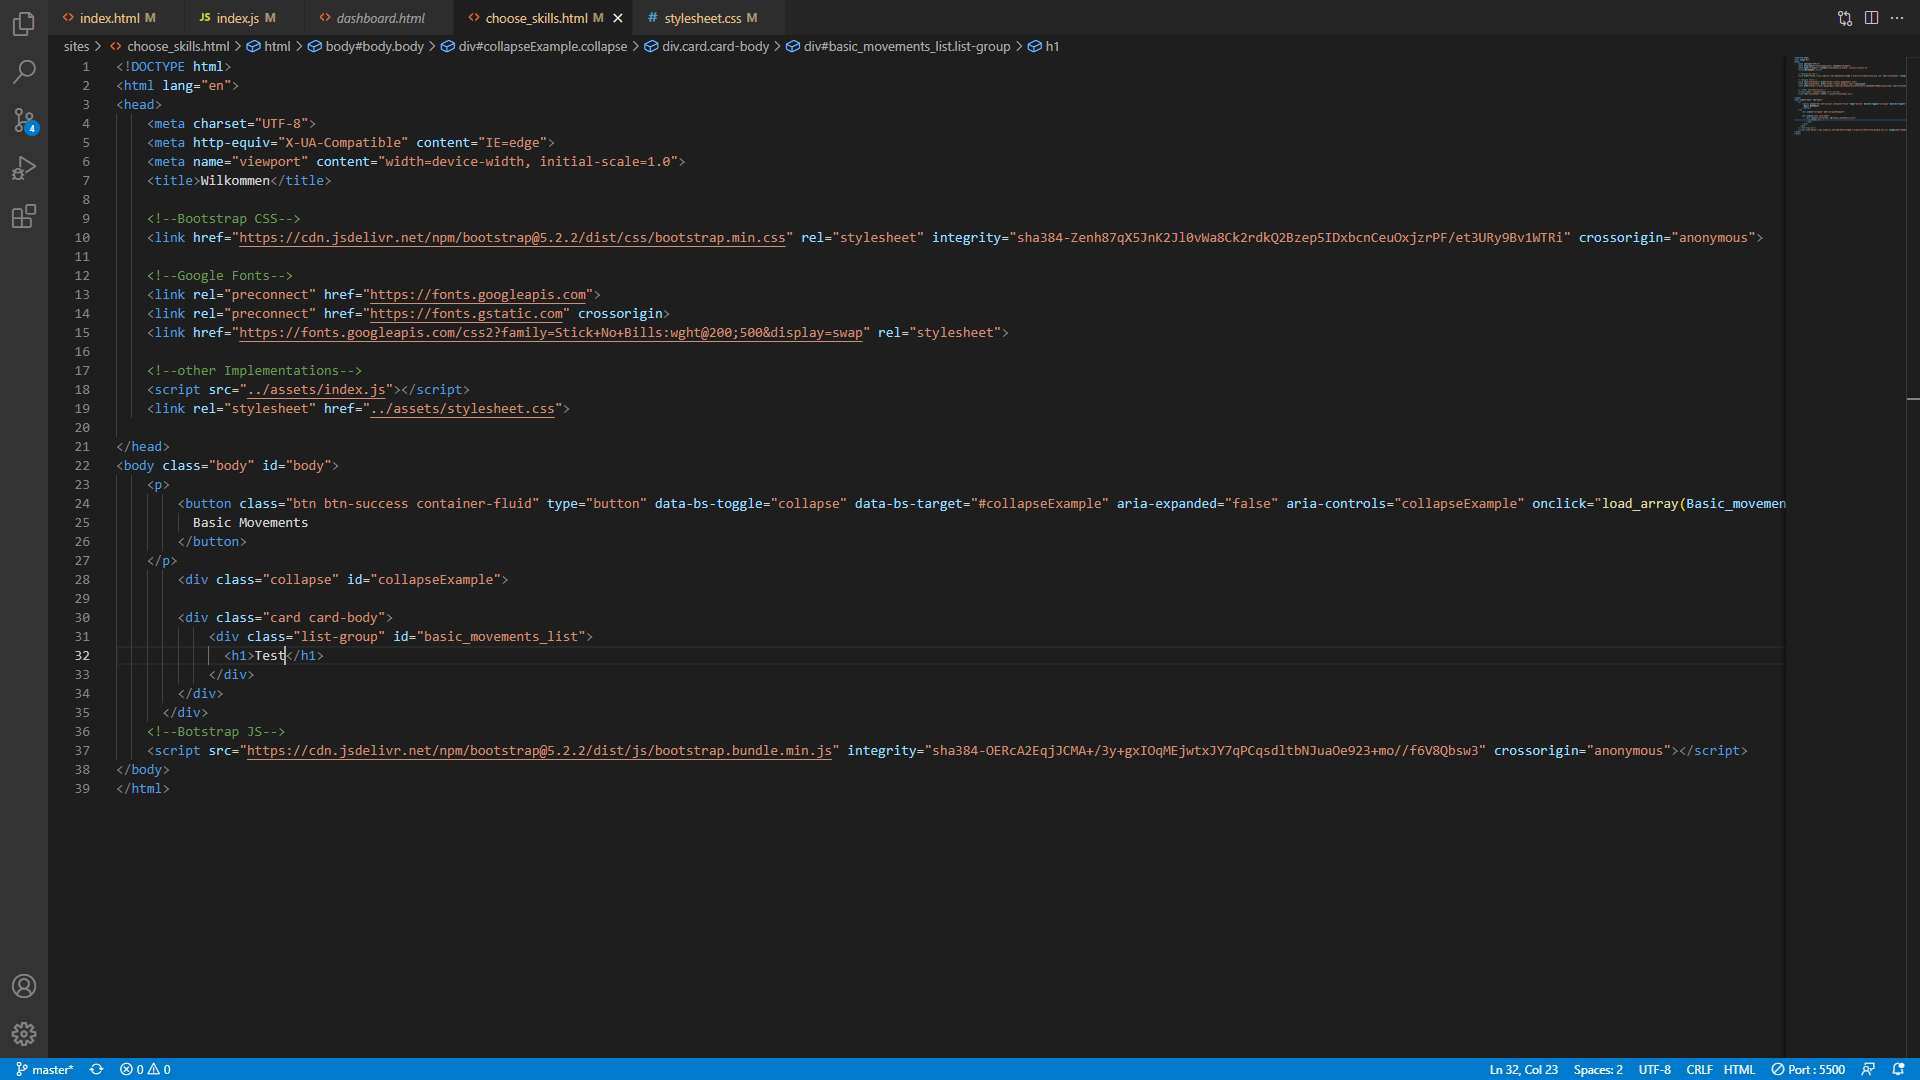
Task: Open the Extensions panel icon
Action: 23,216
